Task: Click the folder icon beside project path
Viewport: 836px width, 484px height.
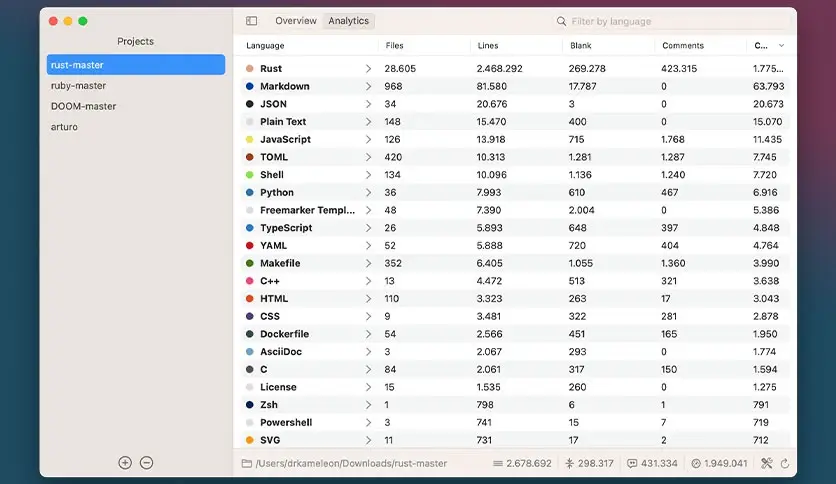Action: click(x=247, y=463)
